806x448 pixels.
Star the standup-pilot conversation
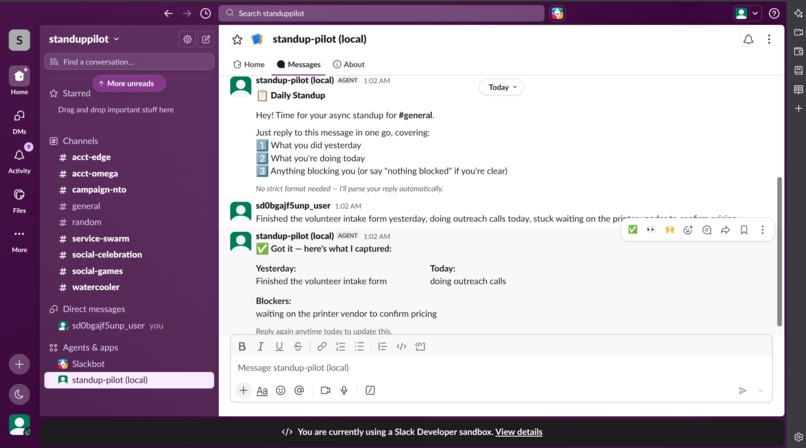tap(237, 39)
